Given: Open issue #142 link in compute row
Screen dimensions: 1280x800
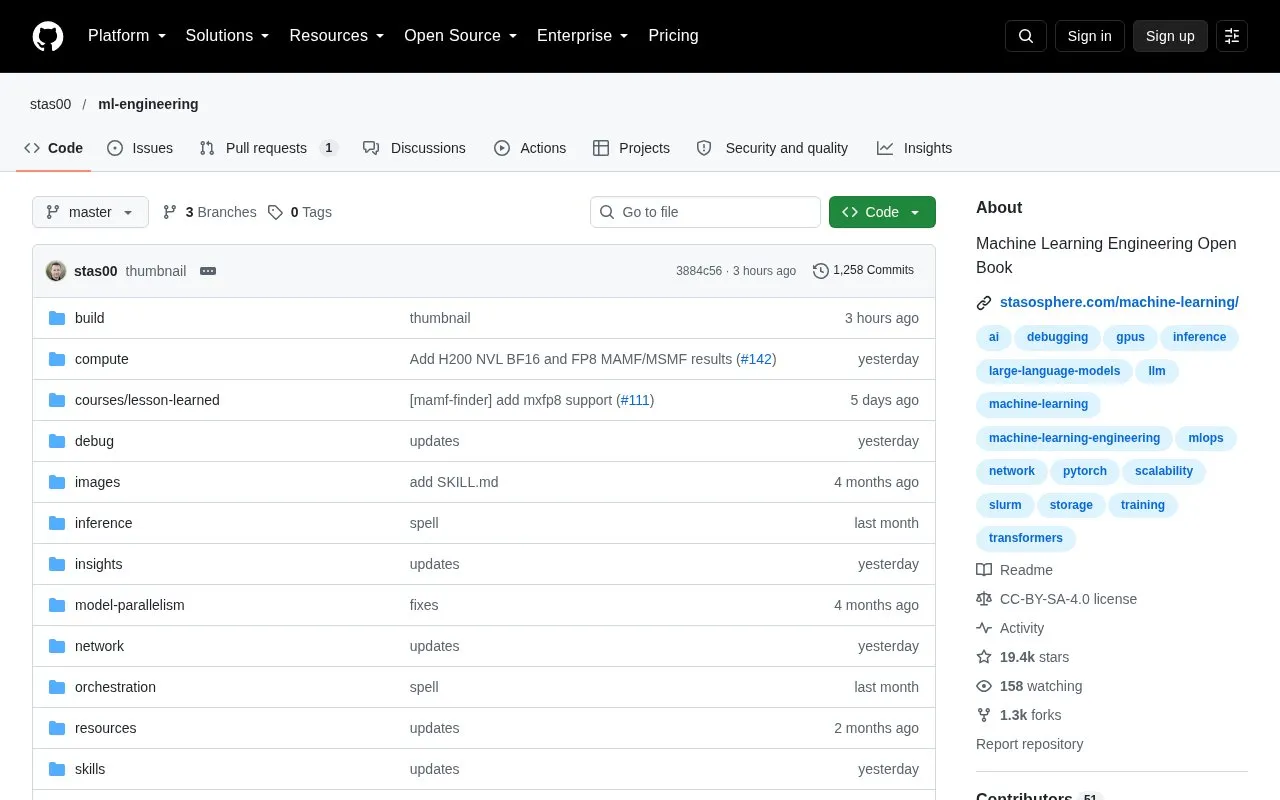Looking at the screenshot, I should [756, 359].
